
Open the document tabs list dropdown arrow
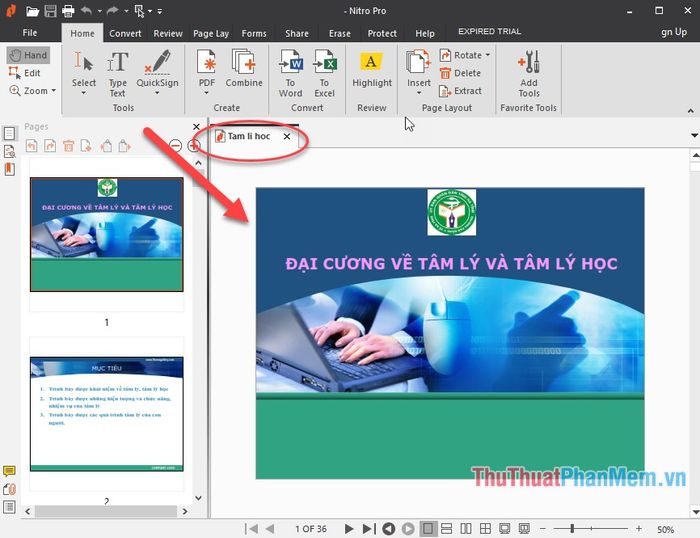(694, 135)
